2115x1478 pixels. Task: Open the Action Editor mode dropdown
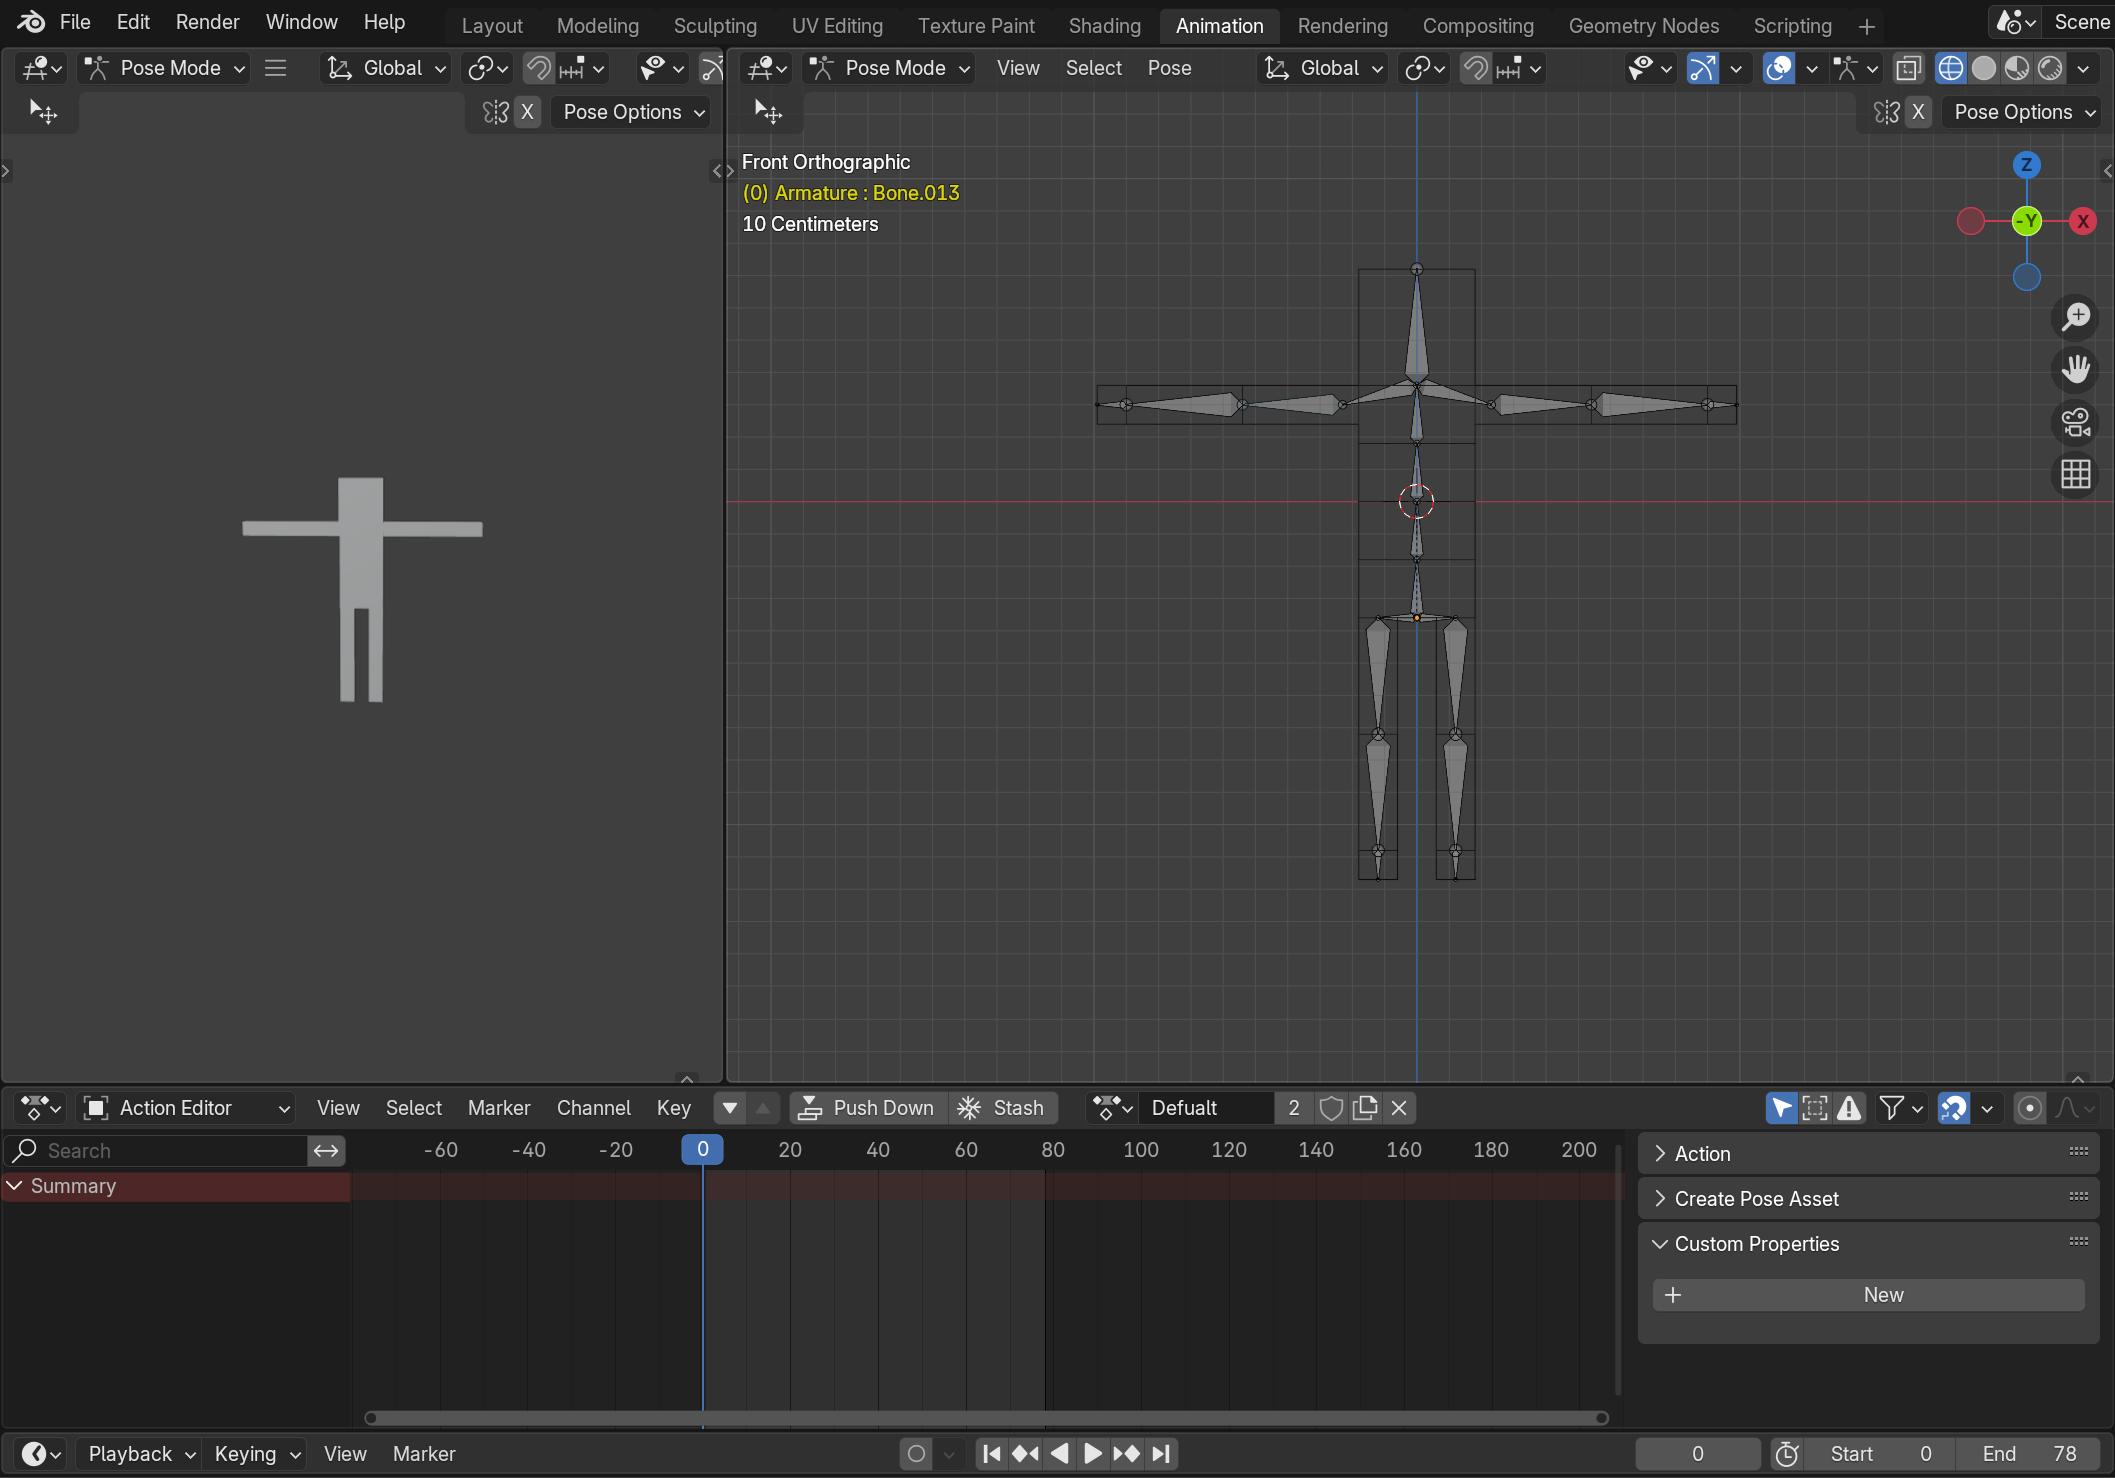[187, 1108]
